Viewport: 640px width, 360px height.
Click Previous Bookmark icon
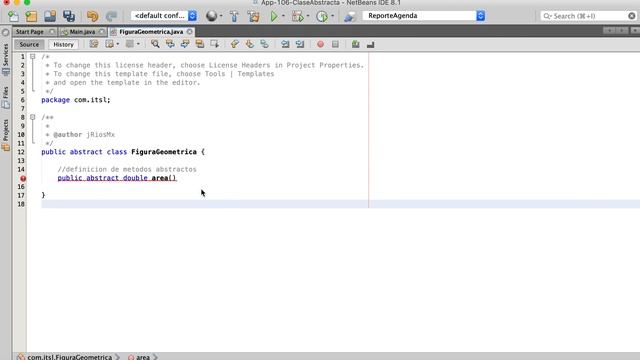pyautogui.click(x=235, y=44)
